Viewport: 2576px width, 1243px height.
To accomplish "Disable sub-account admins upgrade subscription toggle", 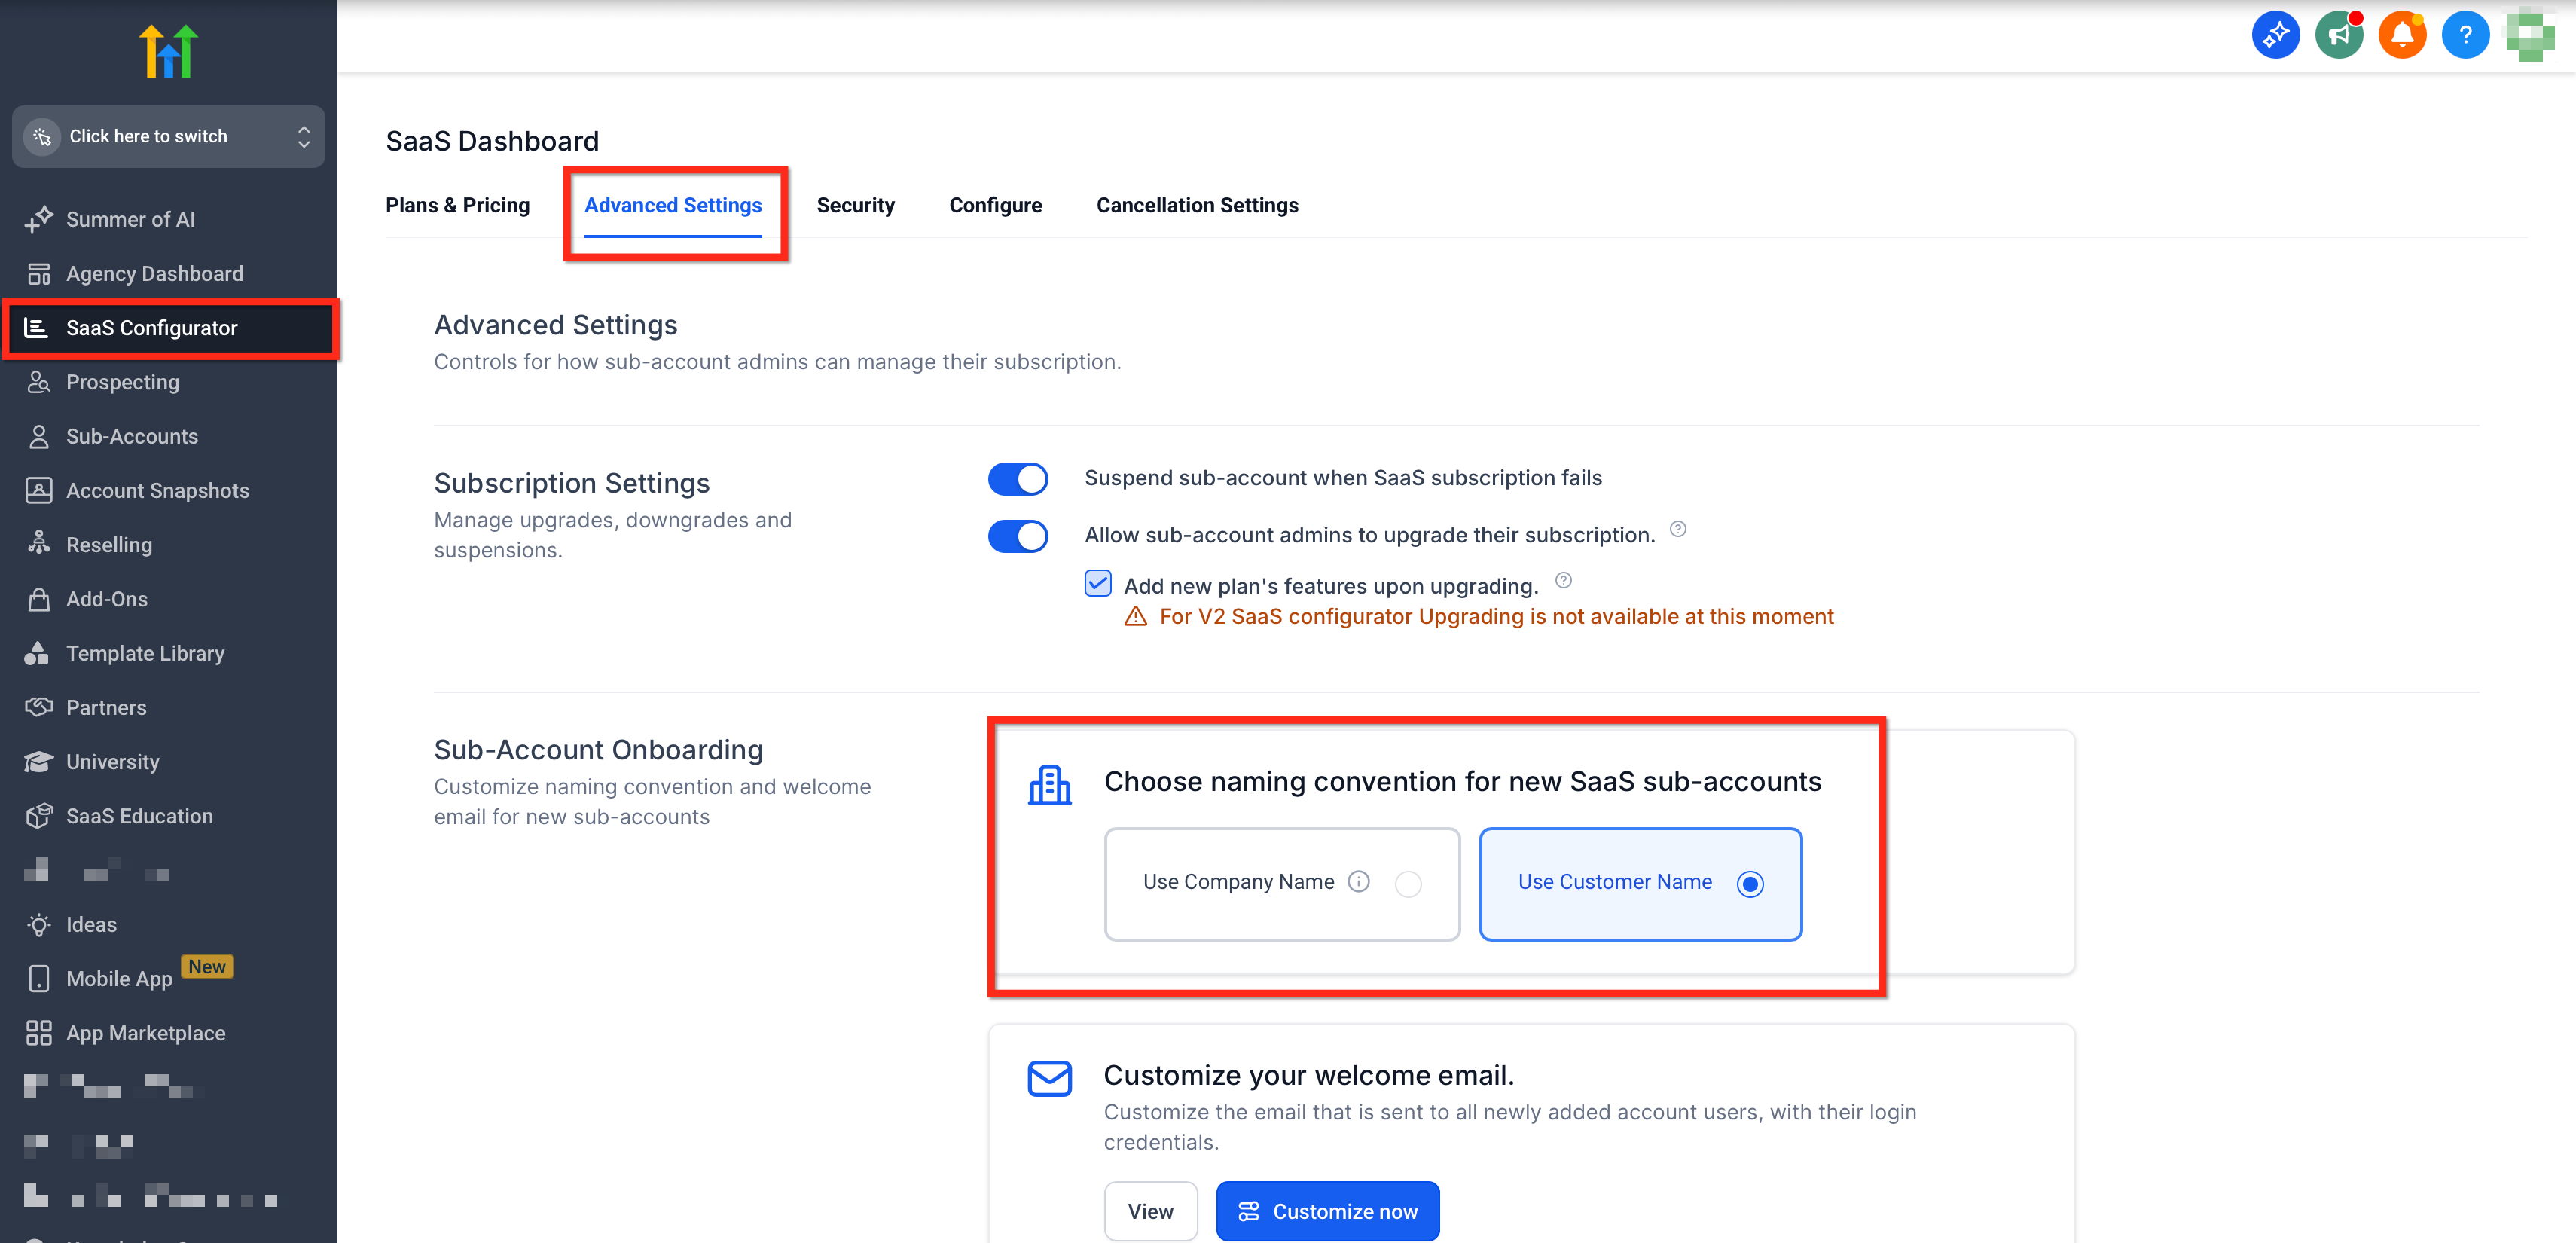I will [x=1017, y=535].
